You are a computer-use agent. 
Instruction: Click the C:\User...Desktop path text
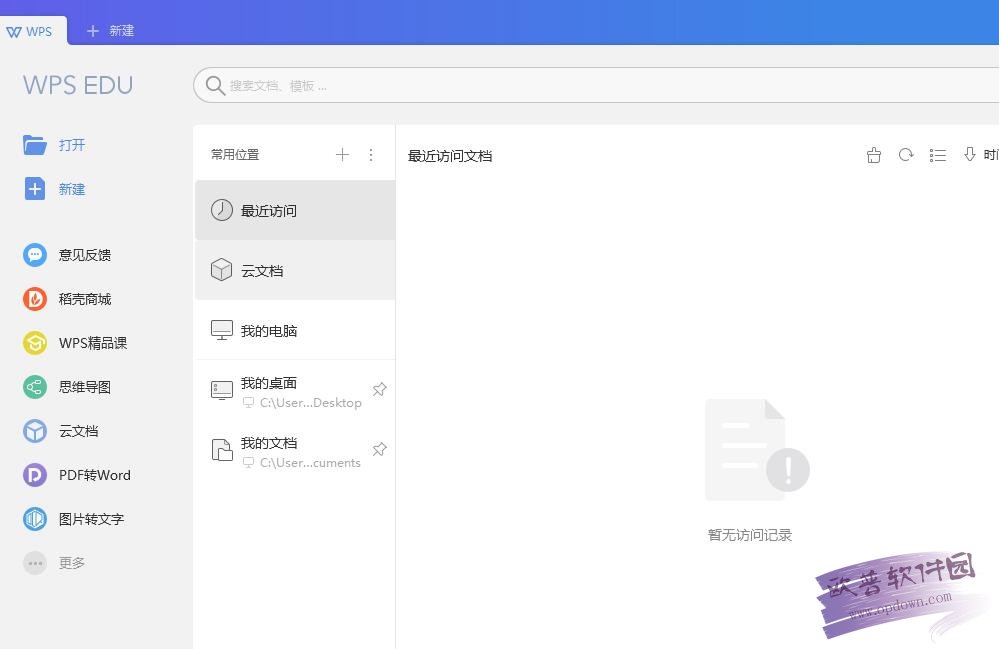click(311, 403)
